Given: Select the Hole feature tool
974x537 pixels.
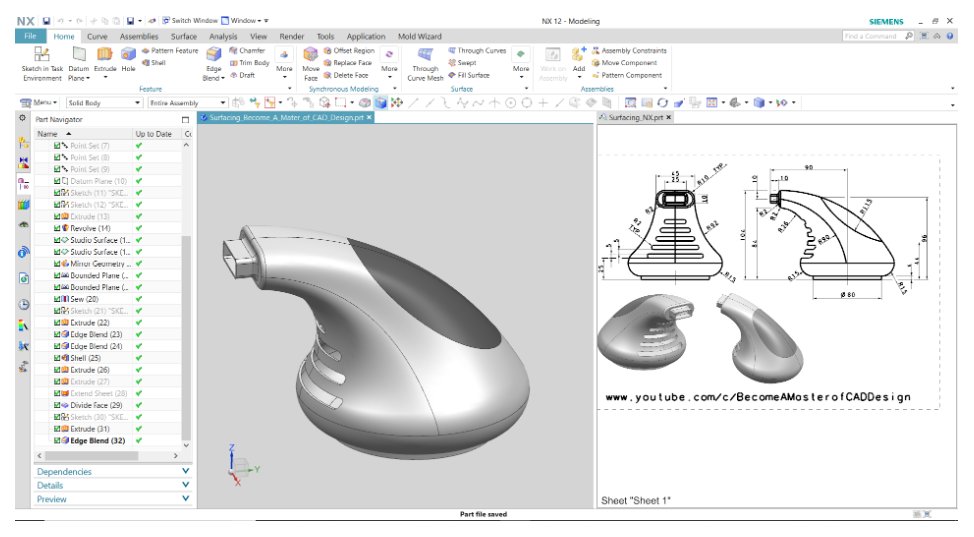Looking at the screenshot, I should pyautogui.click(x=128, y=59).
